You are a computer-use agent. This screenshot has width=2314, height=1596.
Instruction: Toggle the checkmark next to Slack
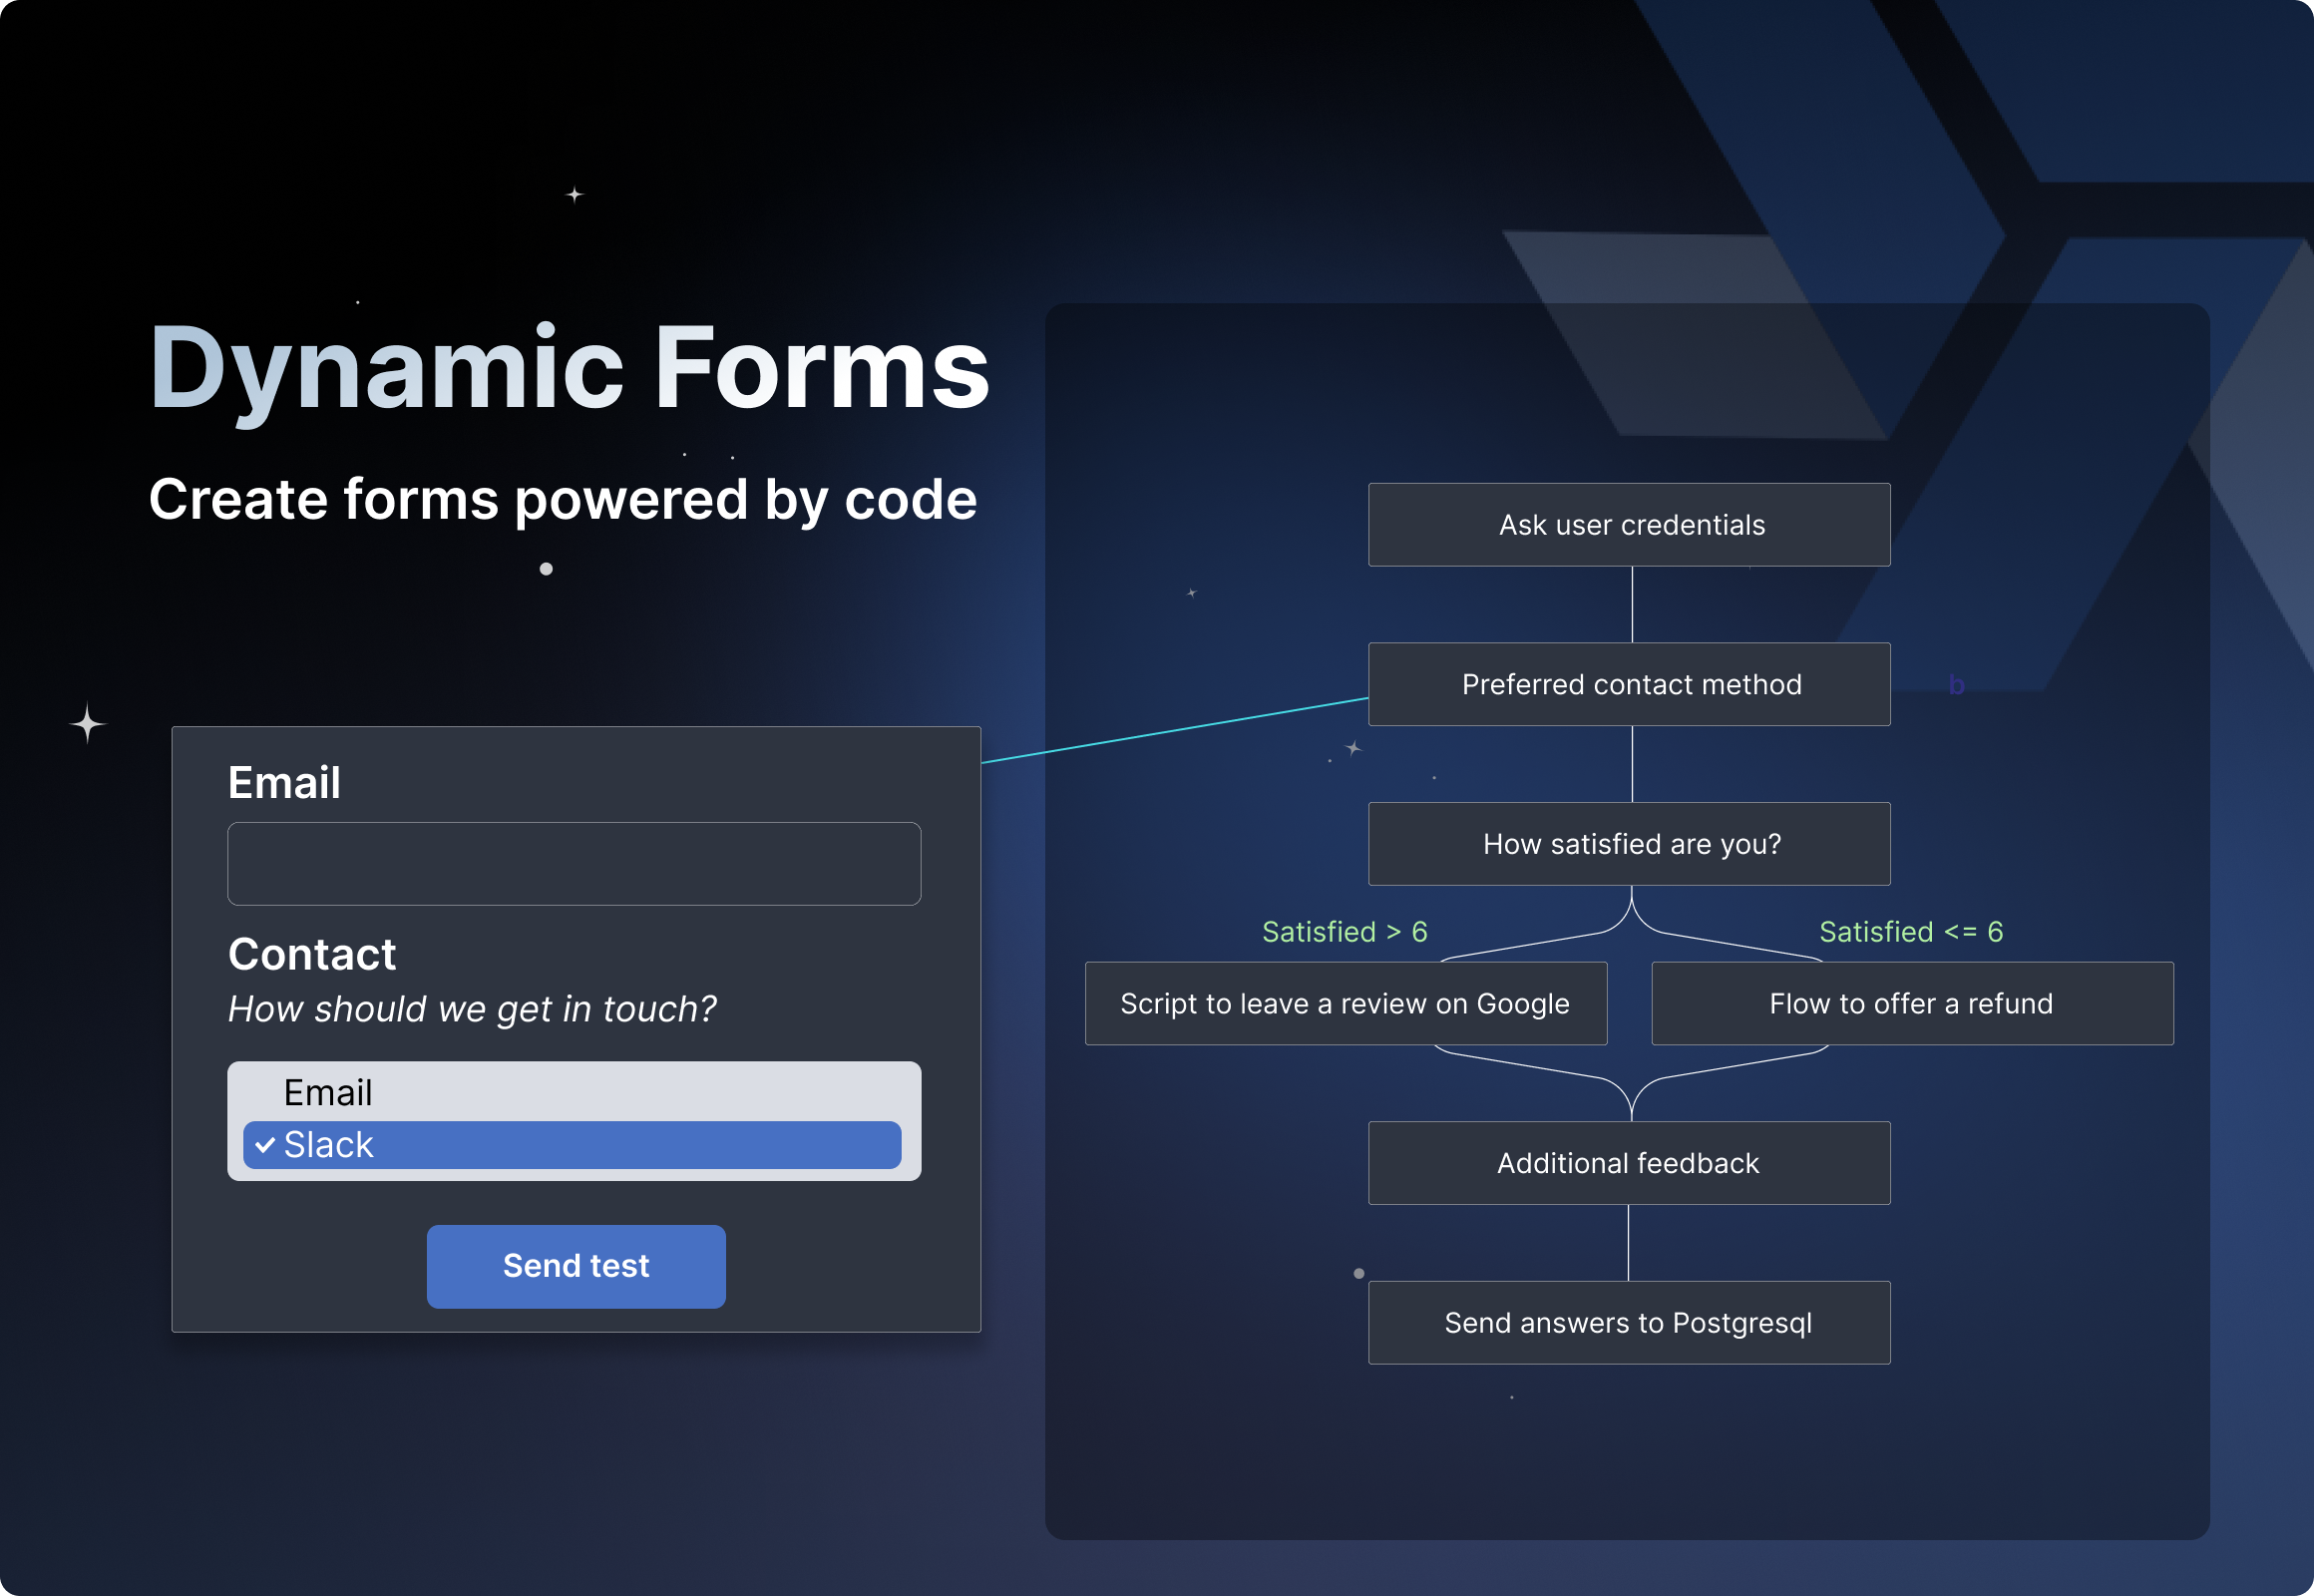[x=265, y=1144]
